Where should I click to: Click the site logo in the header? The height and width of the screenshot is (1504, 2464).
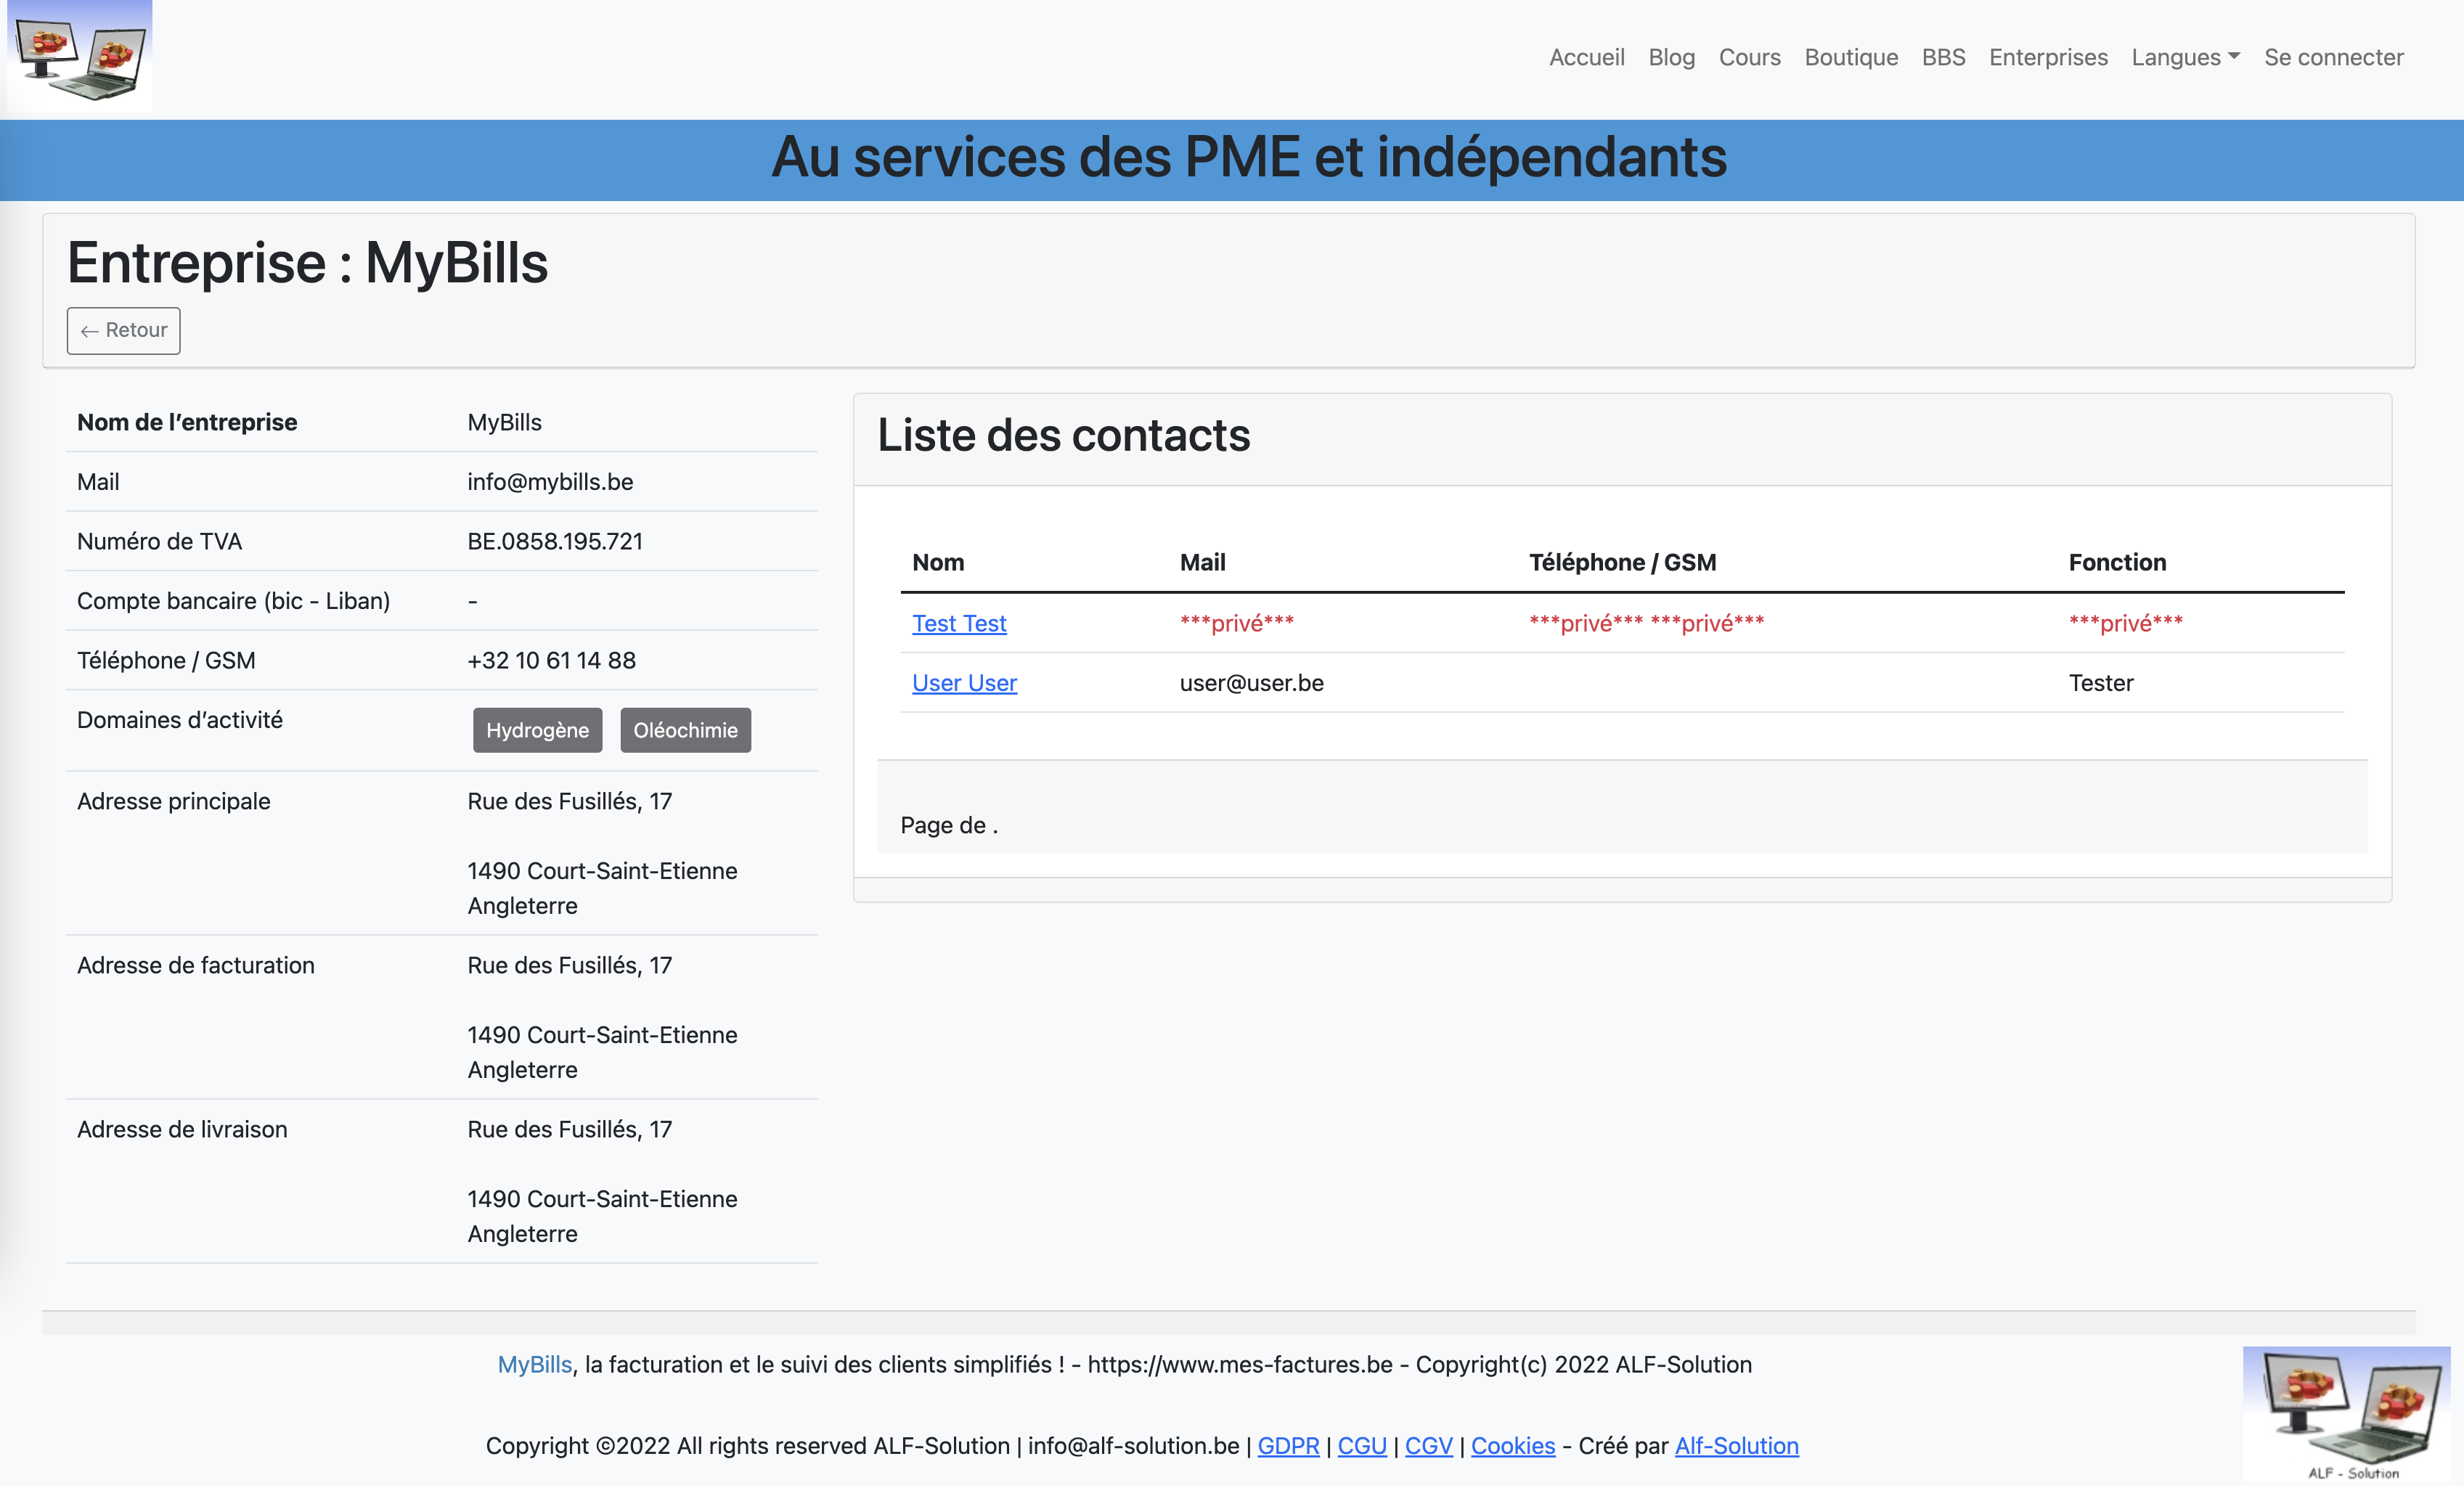click(80, 55)
